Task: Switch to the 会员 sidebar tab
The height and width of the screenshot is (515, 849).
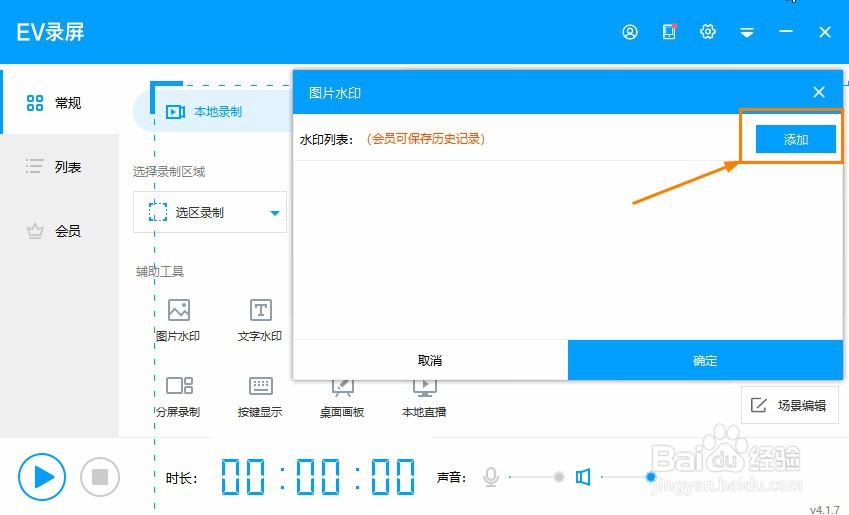Action: point(60,231)
